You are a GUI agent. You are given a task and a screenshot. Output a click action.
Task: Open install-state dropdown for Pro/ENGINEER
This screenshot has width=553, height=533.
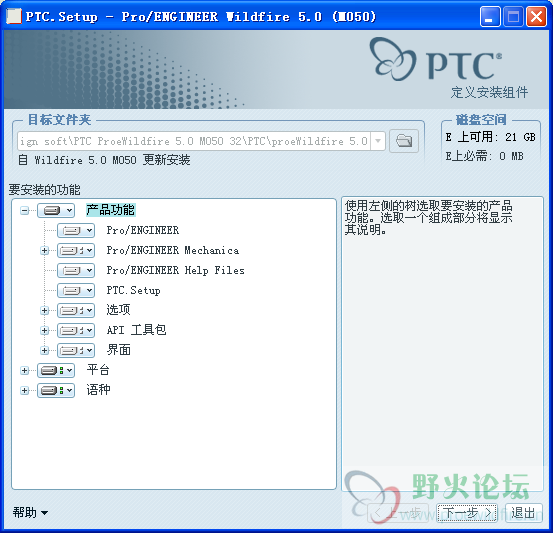coord(76,231)
